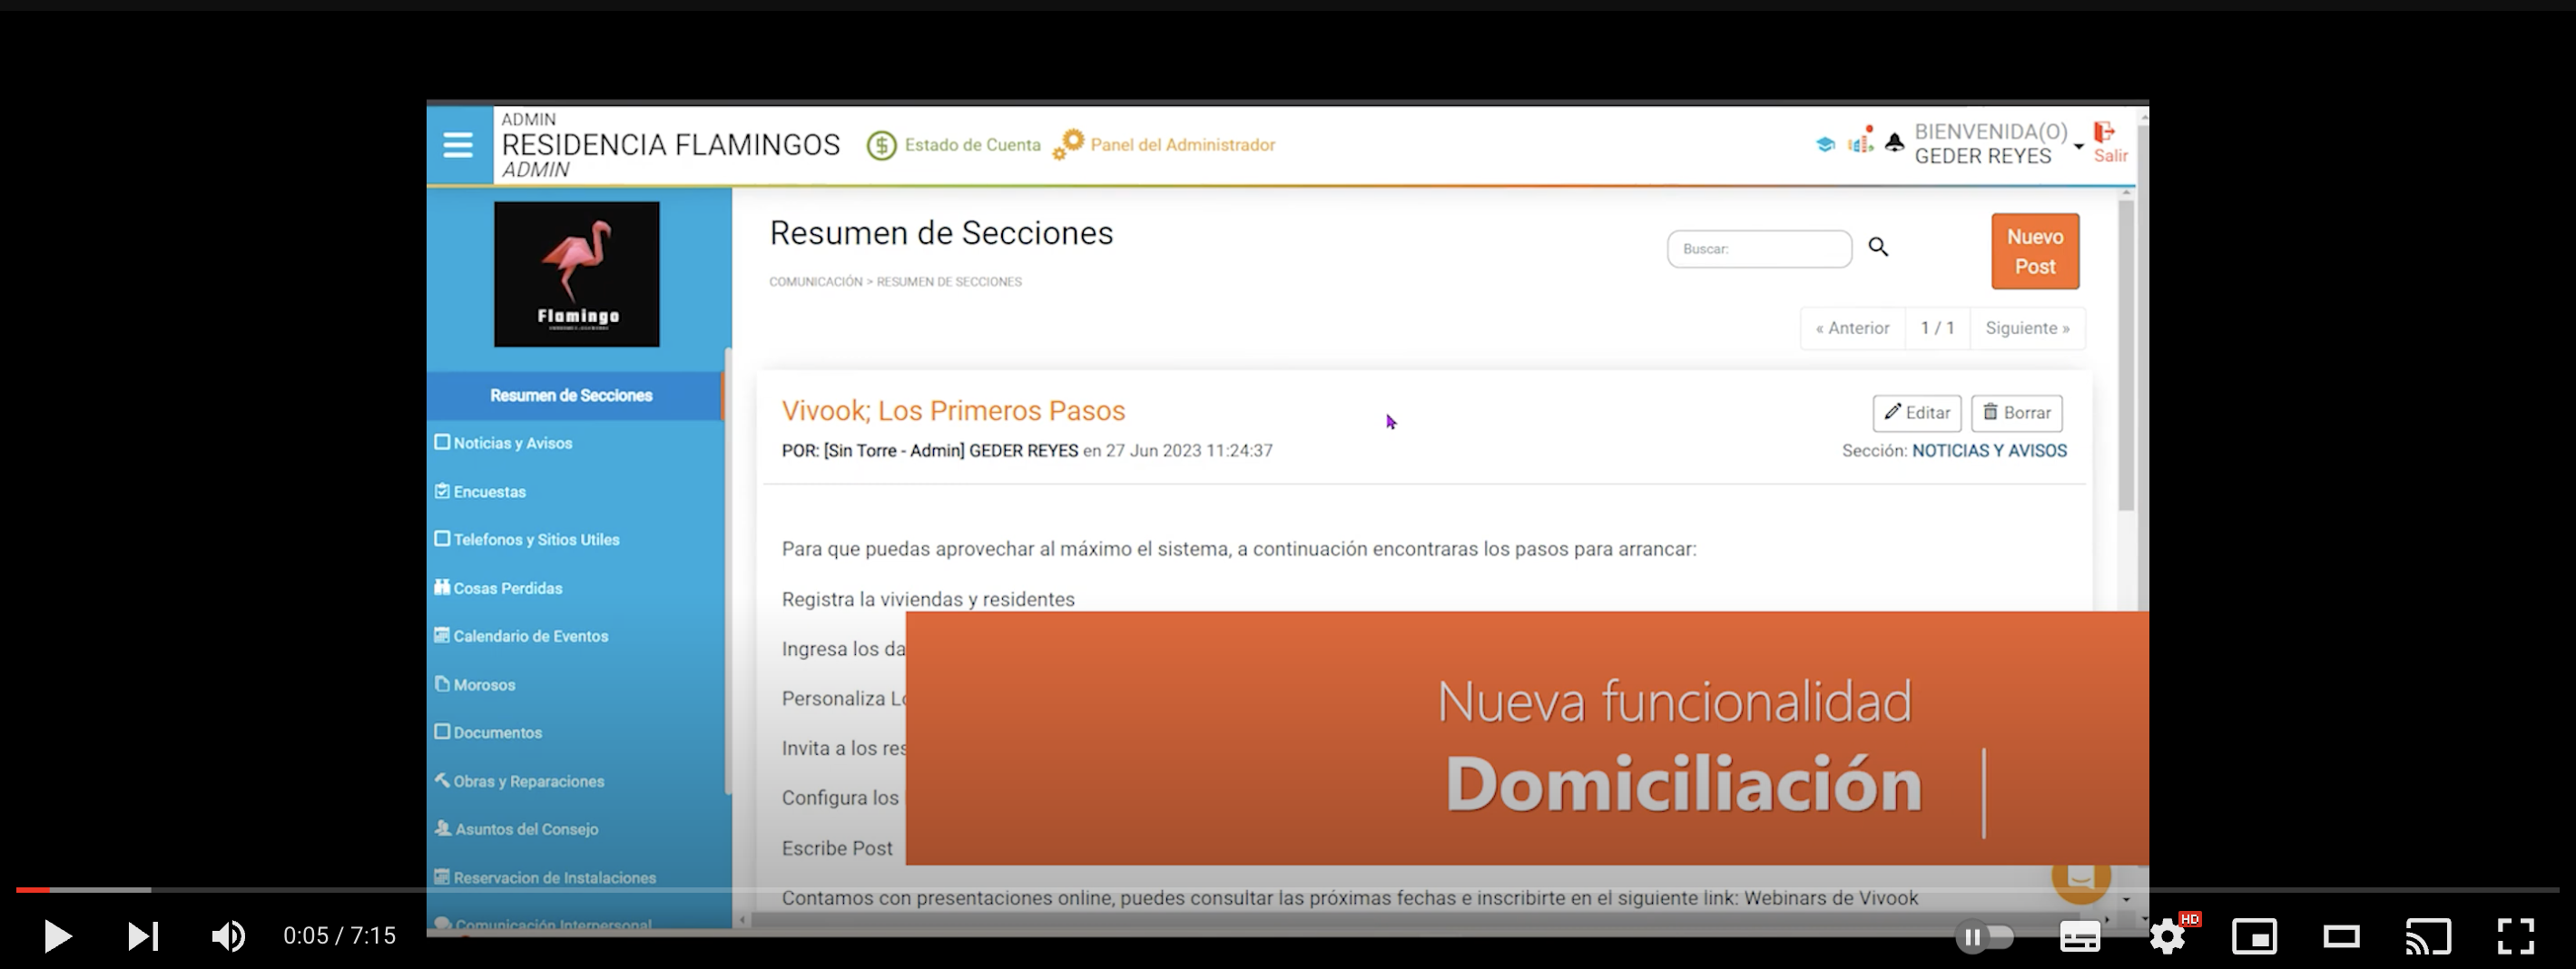Viewport: 2576px width, 969px height.
Task: Open post Vivook; Los Primeros Pasos
Action: point(953,411)
